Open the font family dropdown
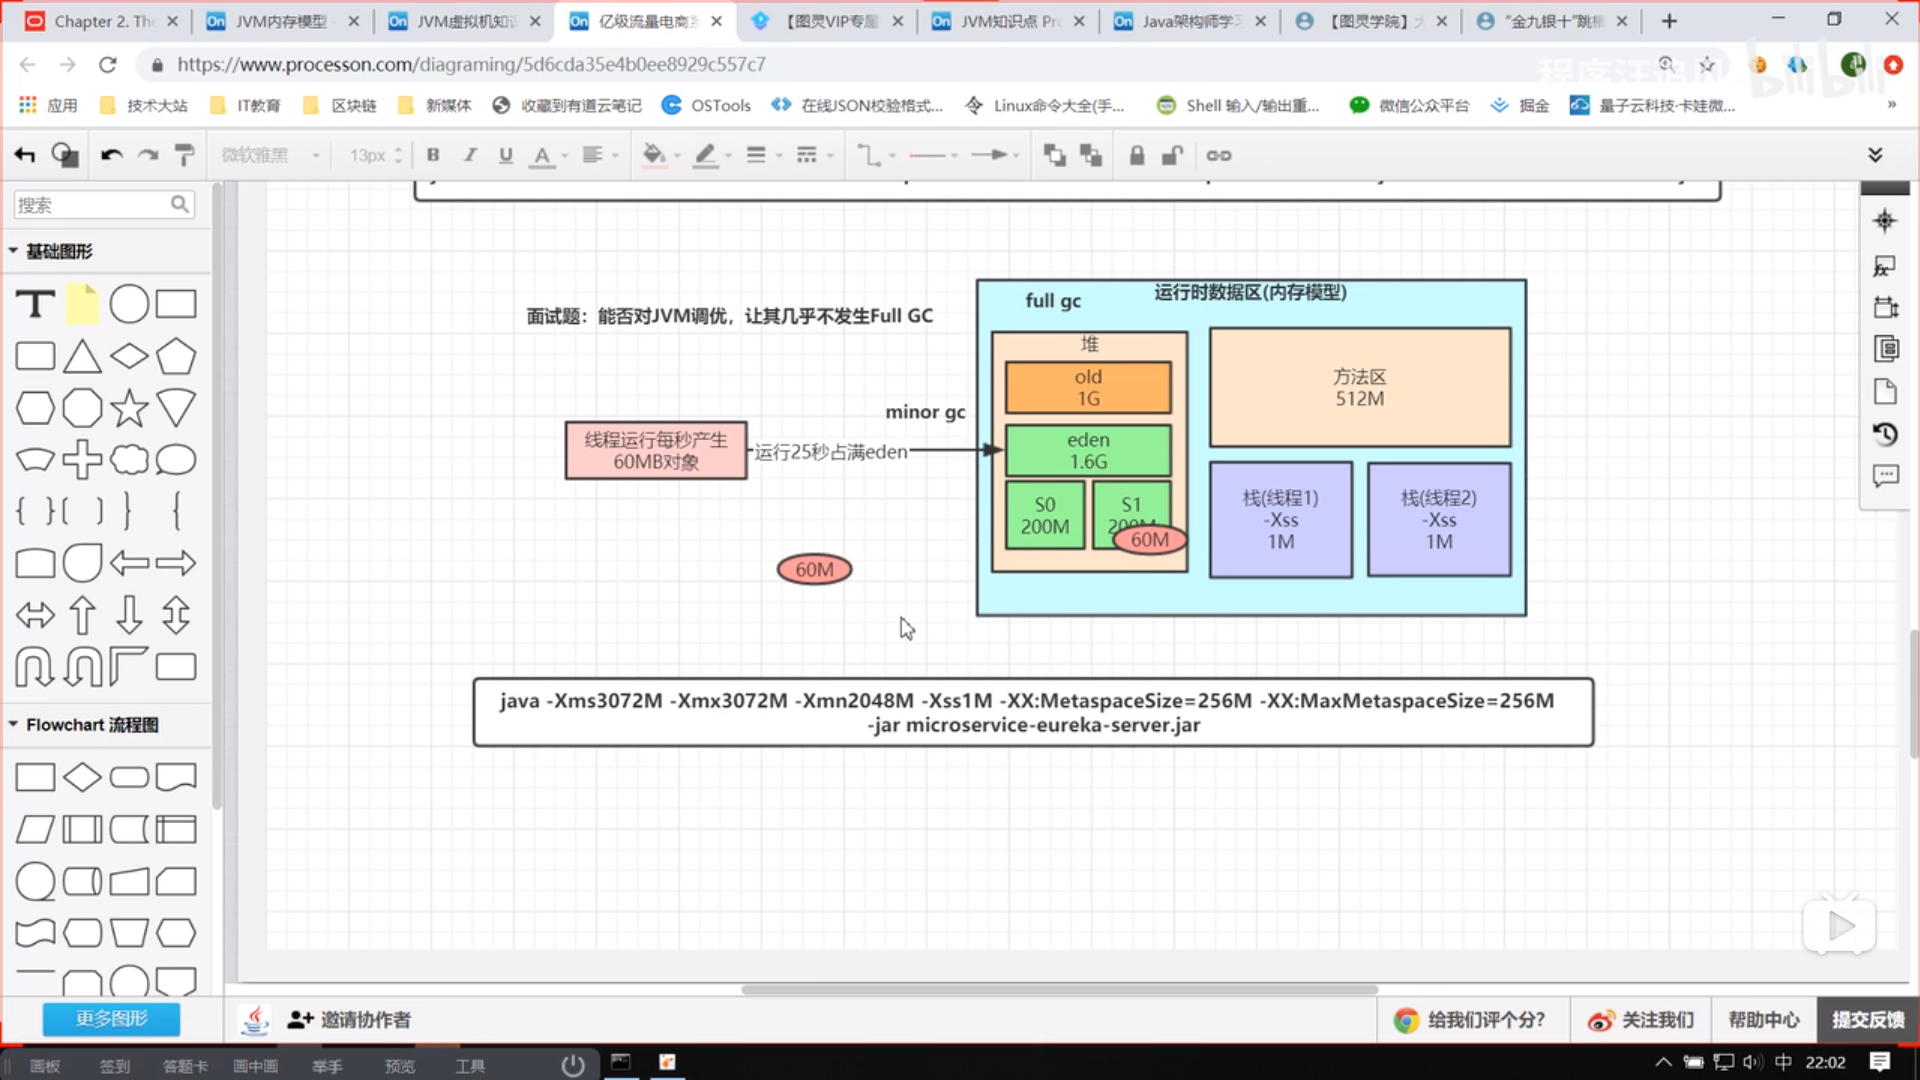Screen dimensions: 1920x1080 click(270, 155)
